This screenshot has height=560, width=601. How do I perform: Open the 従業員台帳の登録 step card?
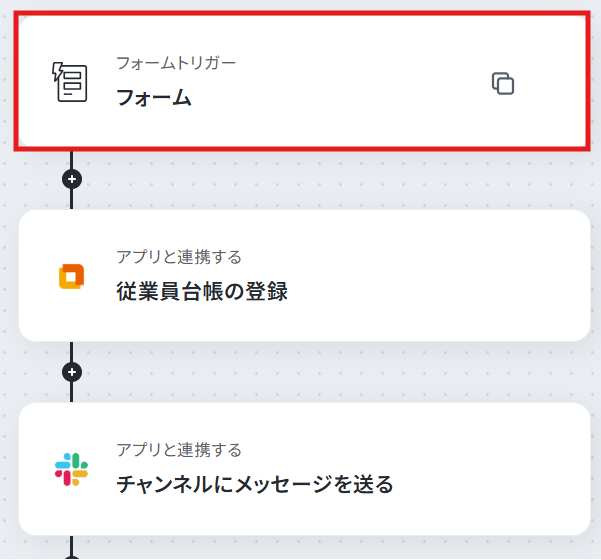point(304,275)
